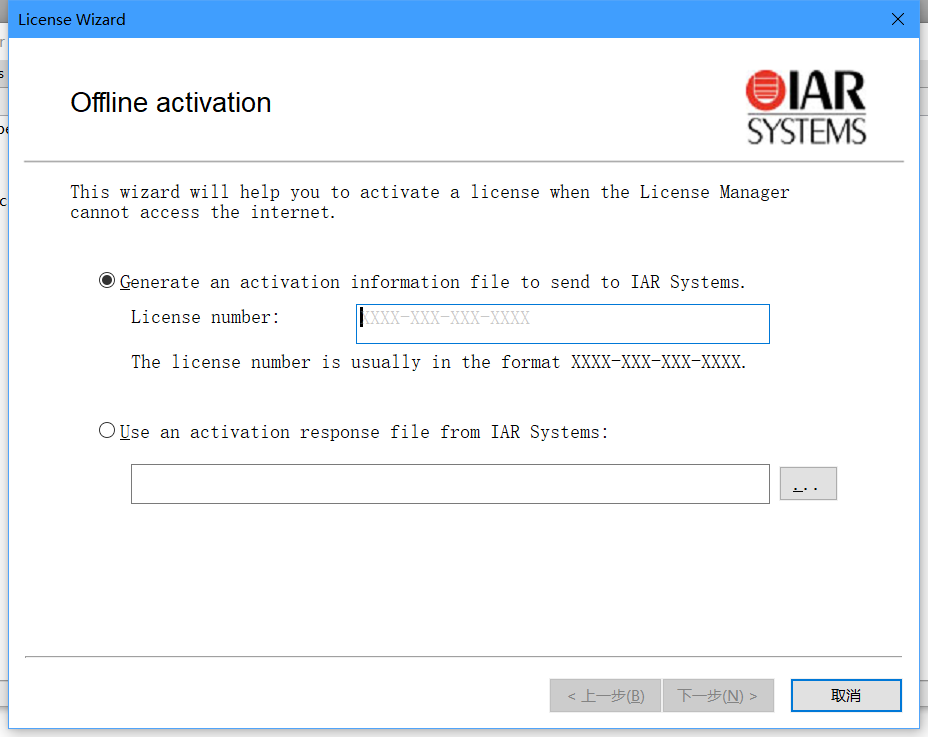Image resolution: width=928 pixels, height=737 pixels.
Task: Click the 上一步(B) back button
Action: click(605, 695)
